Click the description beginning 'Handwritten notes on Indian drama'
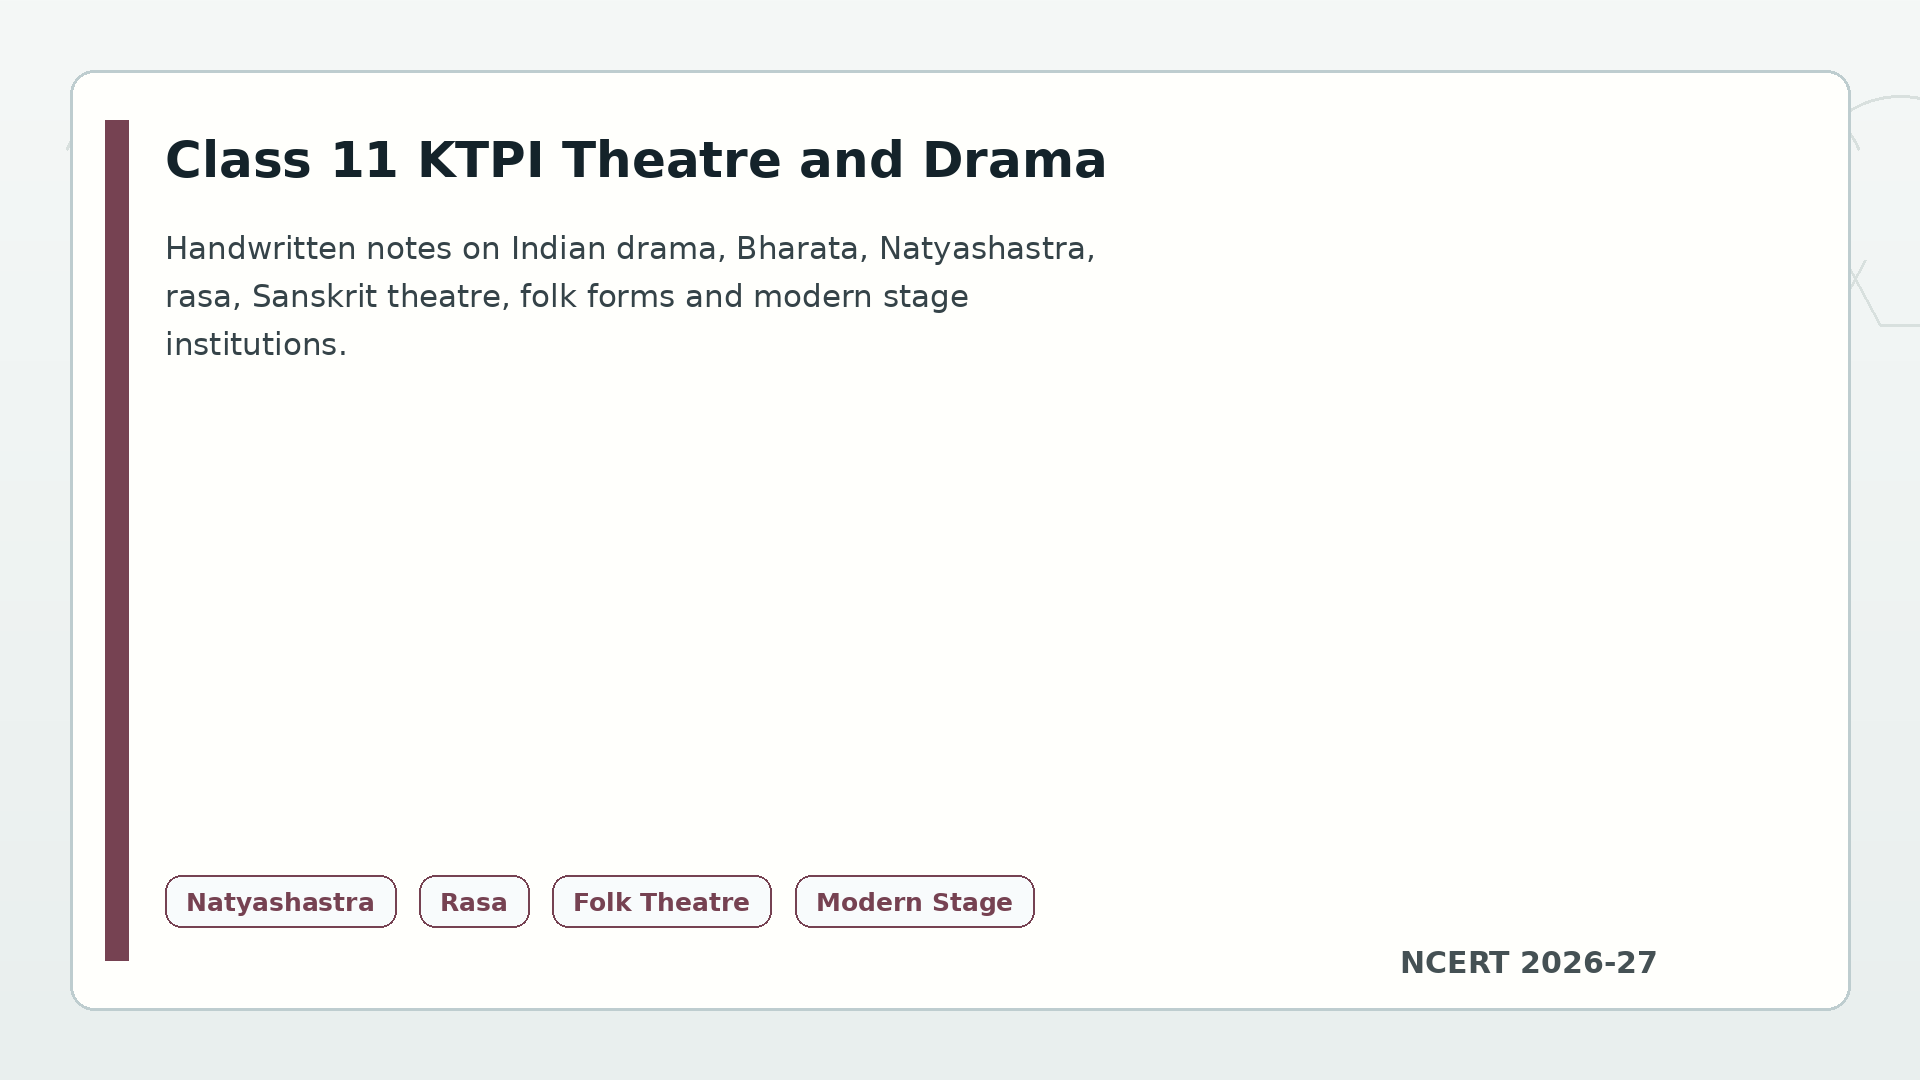The height and width of the screenshot is (1080, 1920). point(630,296)
